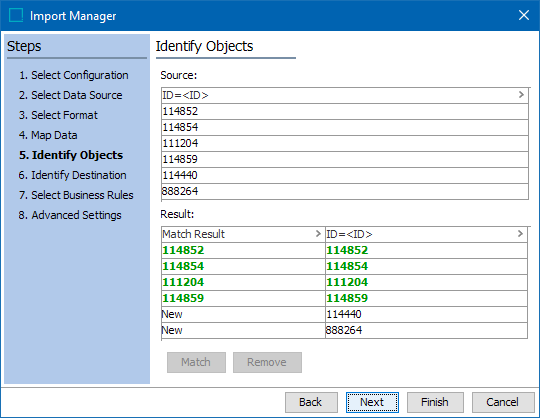Viewport: 540px width, 418px height.
Task: Click the Next button
Action: pos(372,402)
